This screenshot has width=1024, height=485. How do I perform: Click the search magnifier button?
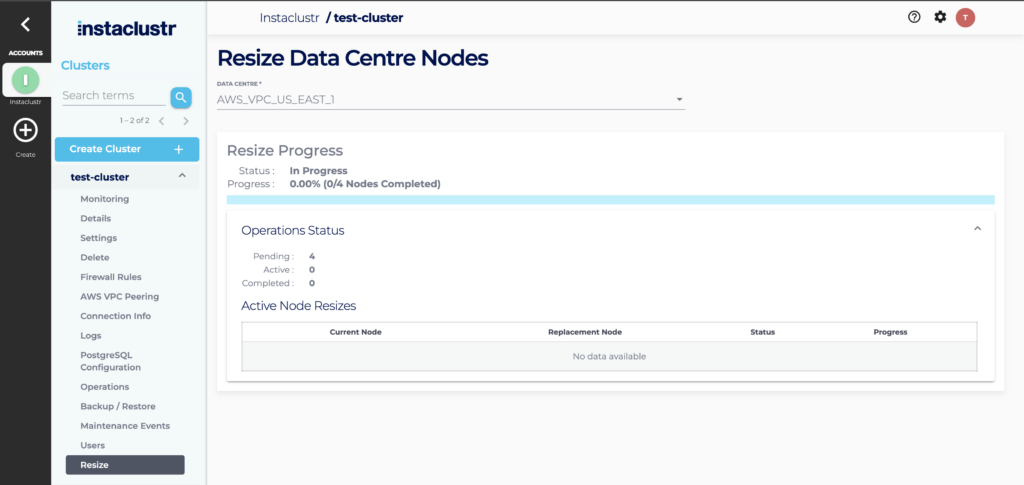[180, 97]
